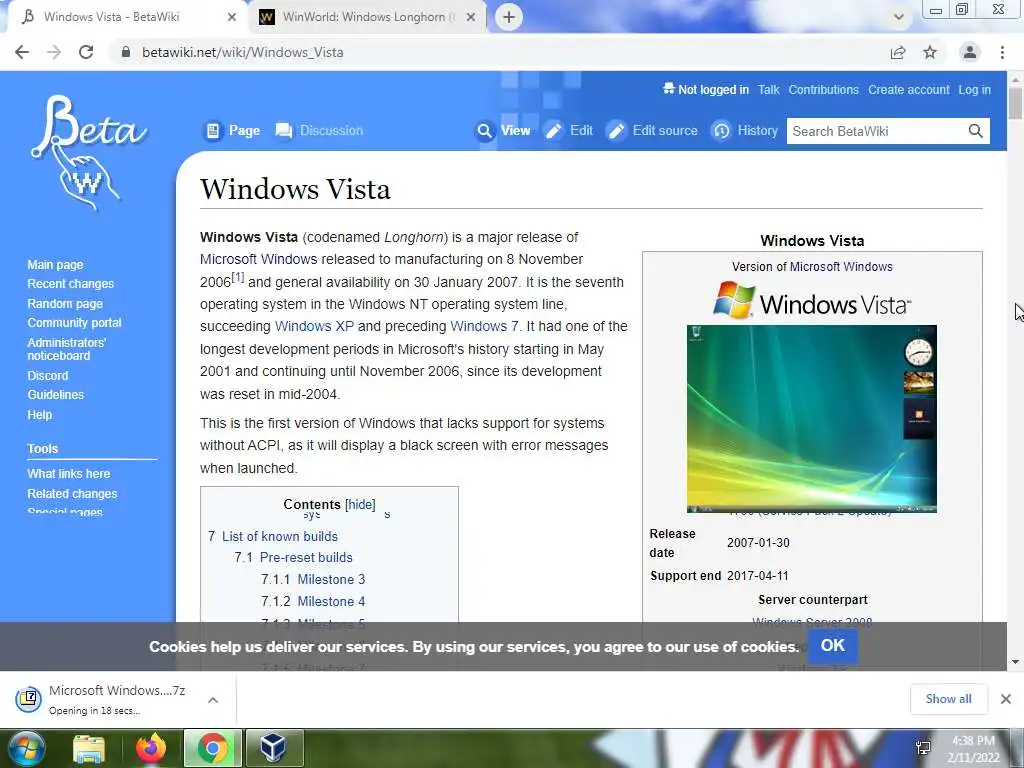Open the Community portal link
Image resolution: width=1024 pixels, height=768 pixels.
(x=74, y=323)
